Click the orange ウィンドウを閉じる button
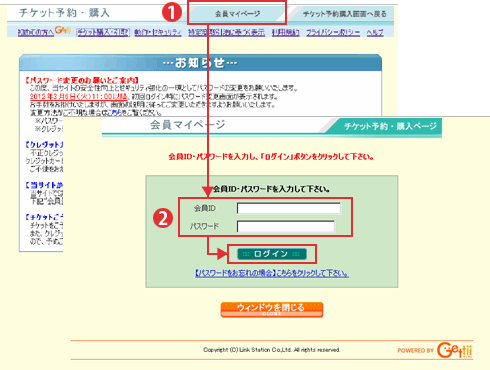 pos(272,310)
